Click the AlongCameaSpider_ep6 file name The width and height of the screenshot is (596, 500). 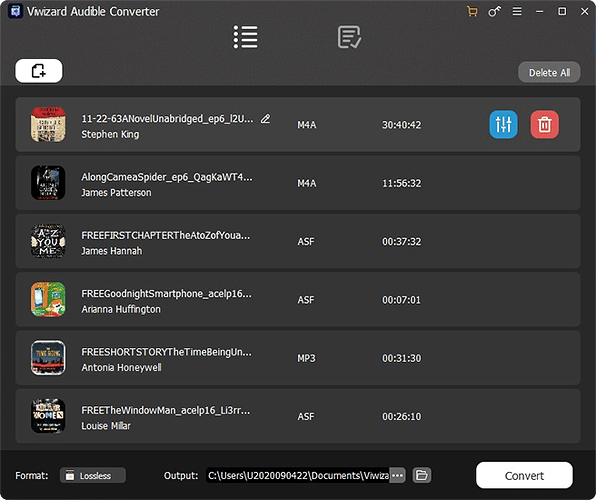[167, 177]
